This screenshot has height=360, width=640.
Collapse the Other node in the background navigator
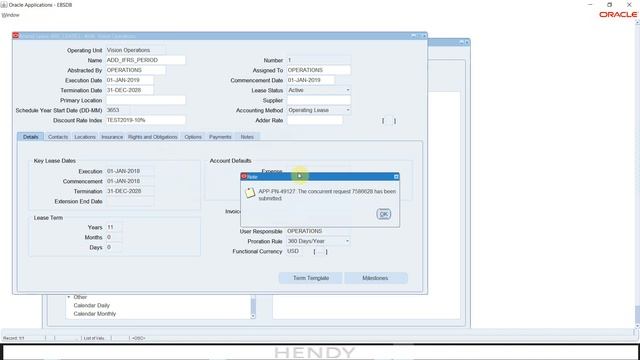tap(69, 297)
